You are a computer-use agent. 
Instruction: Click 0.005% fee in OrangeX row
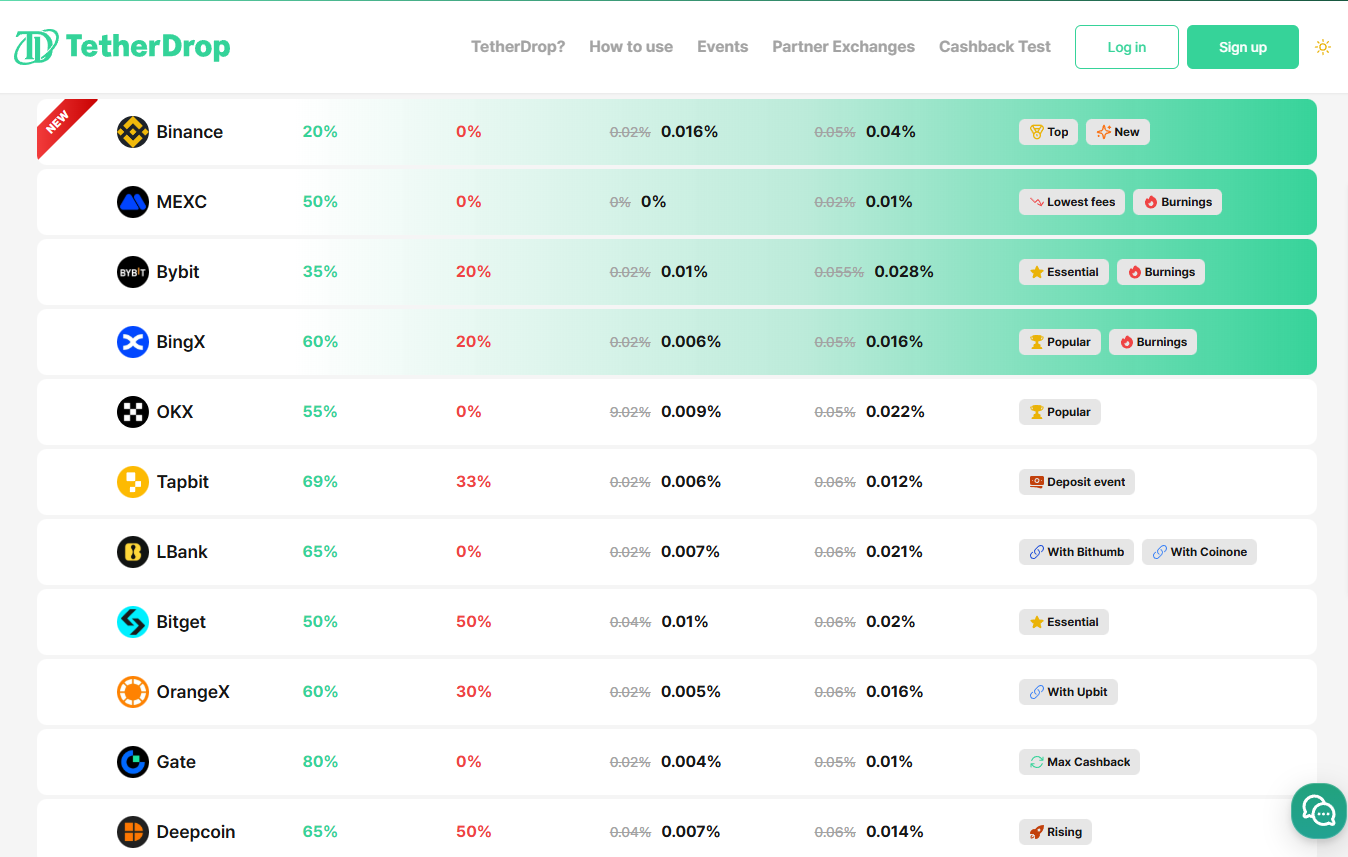pyautogui.click(x=691, y=692)
